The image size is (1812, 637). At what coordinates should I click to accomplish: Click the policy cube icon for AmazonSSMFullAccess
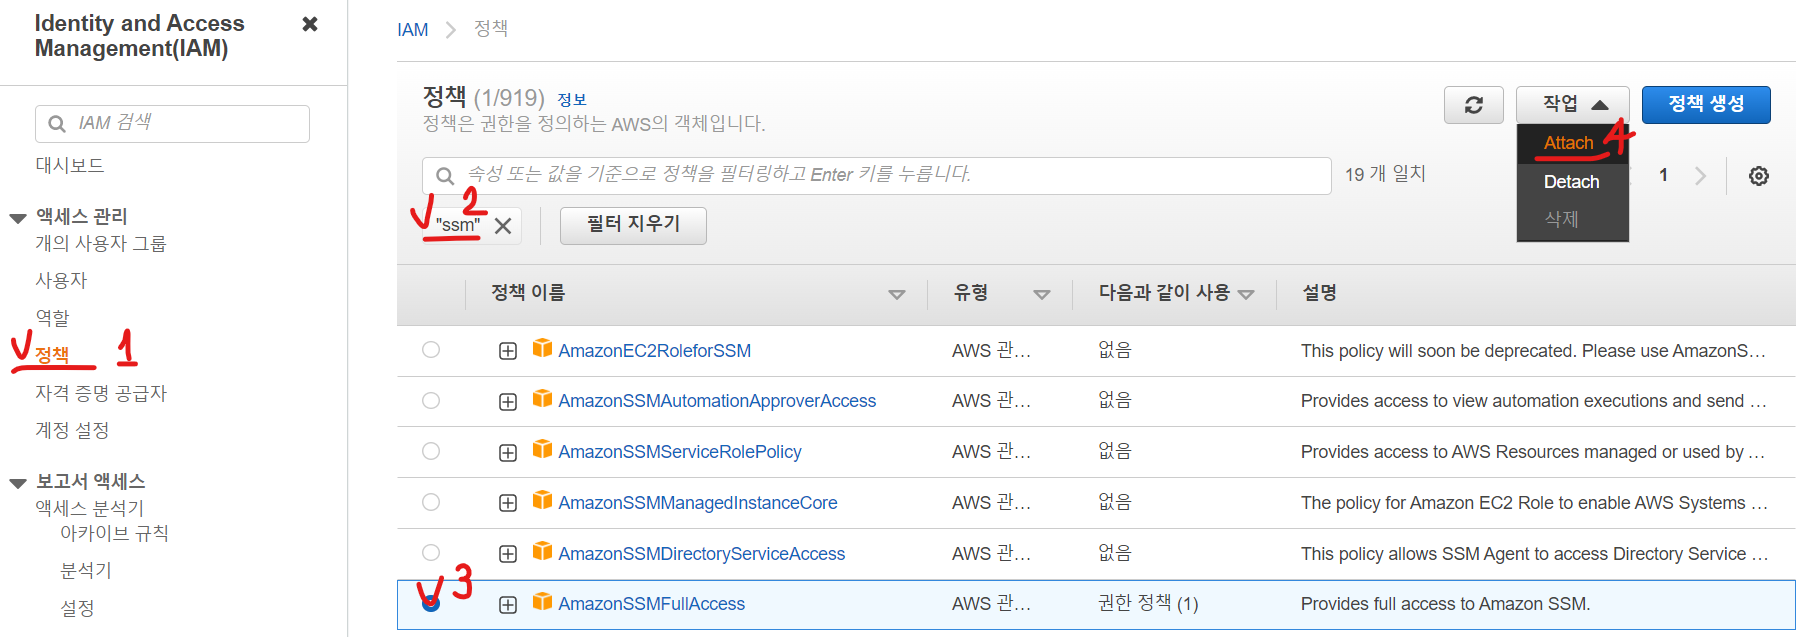click(x=542, y=601)
